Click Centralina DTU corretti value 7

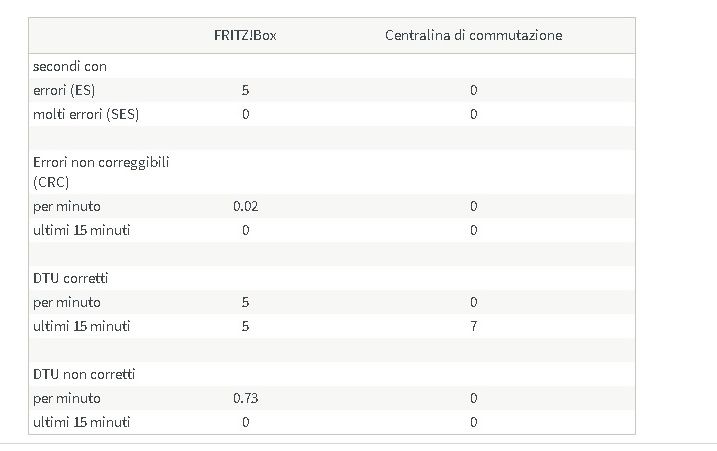point(474,326)
